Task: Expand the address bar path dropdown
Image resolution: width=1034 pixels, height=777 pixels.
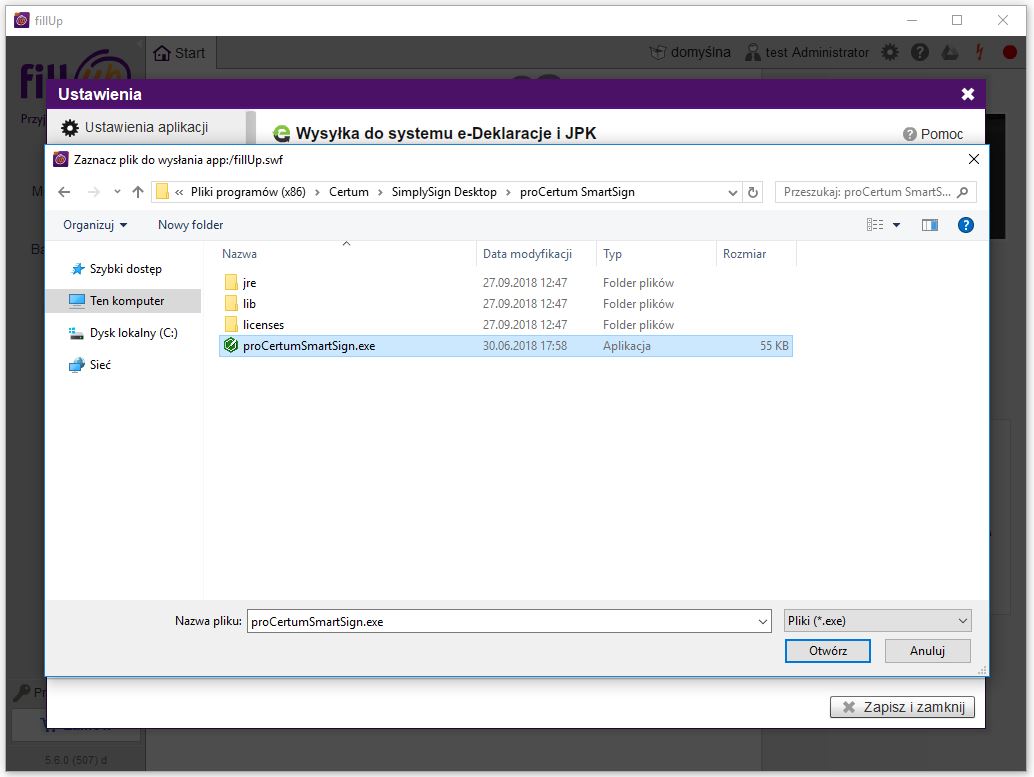Action: point(733,193)
